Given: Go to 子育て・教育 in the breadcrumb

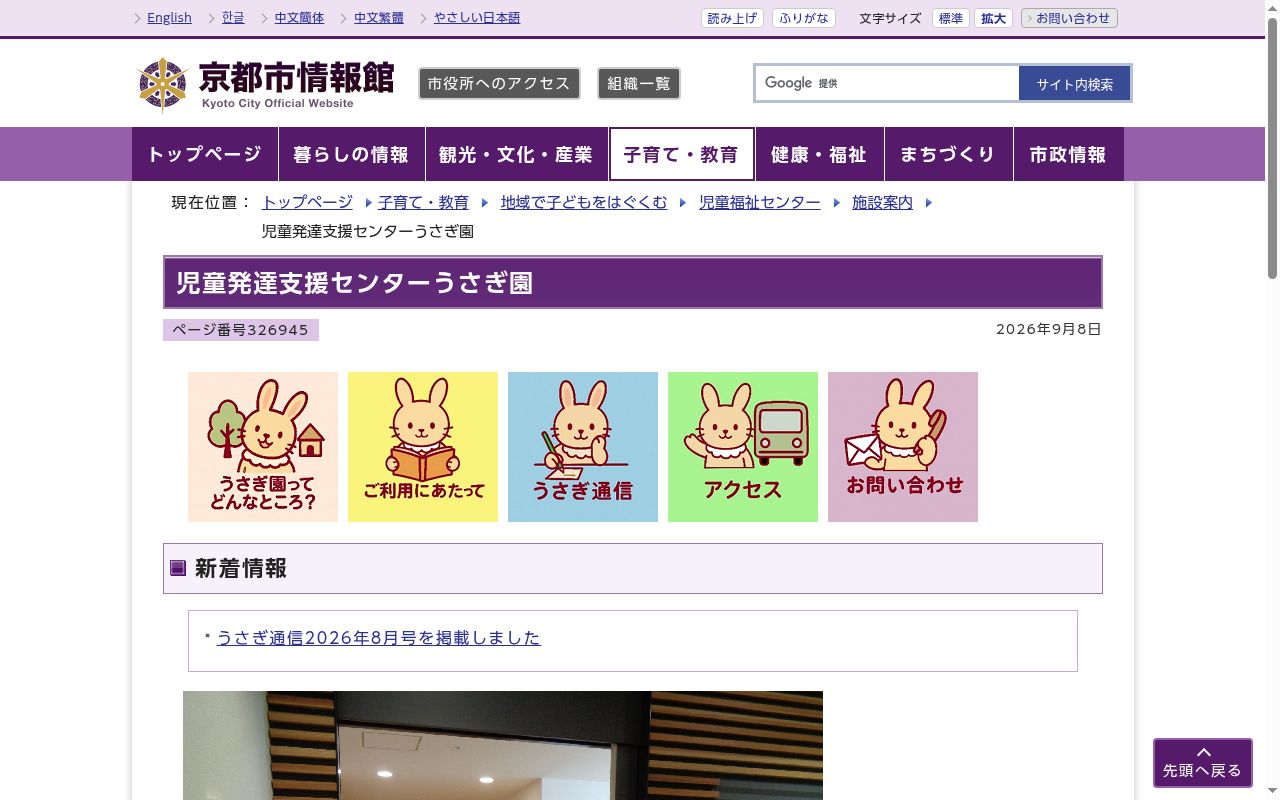Looking at the screenshot, I should 423,202.
